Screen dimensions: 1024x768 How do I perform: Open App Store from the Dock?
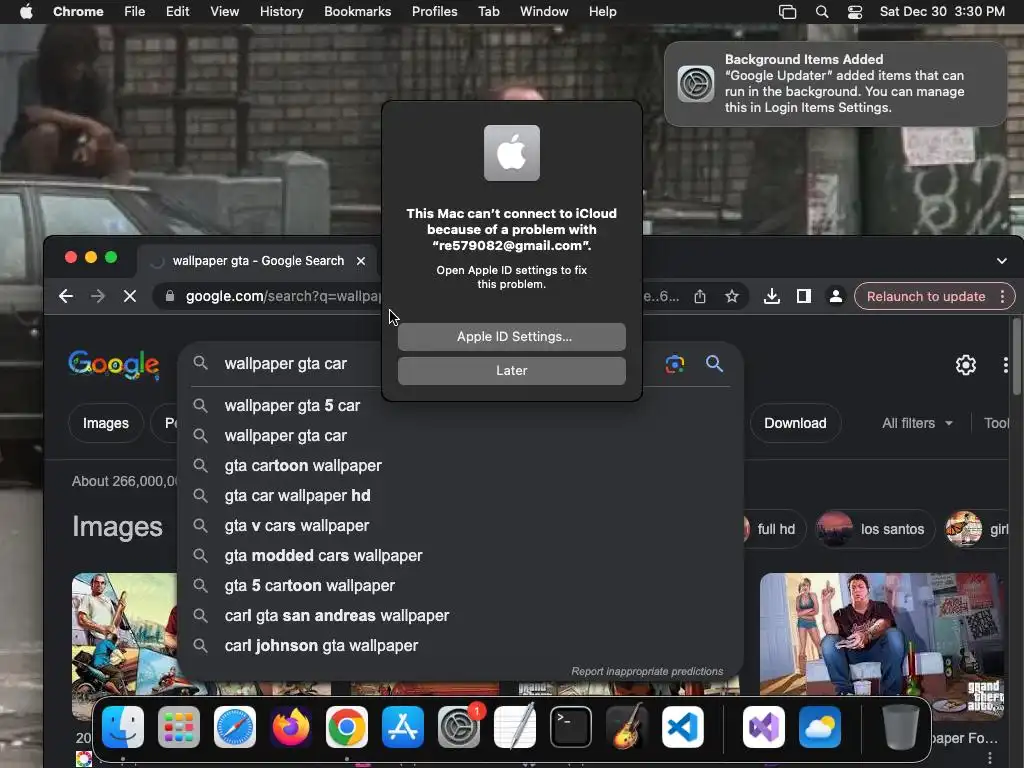[403, 727]
